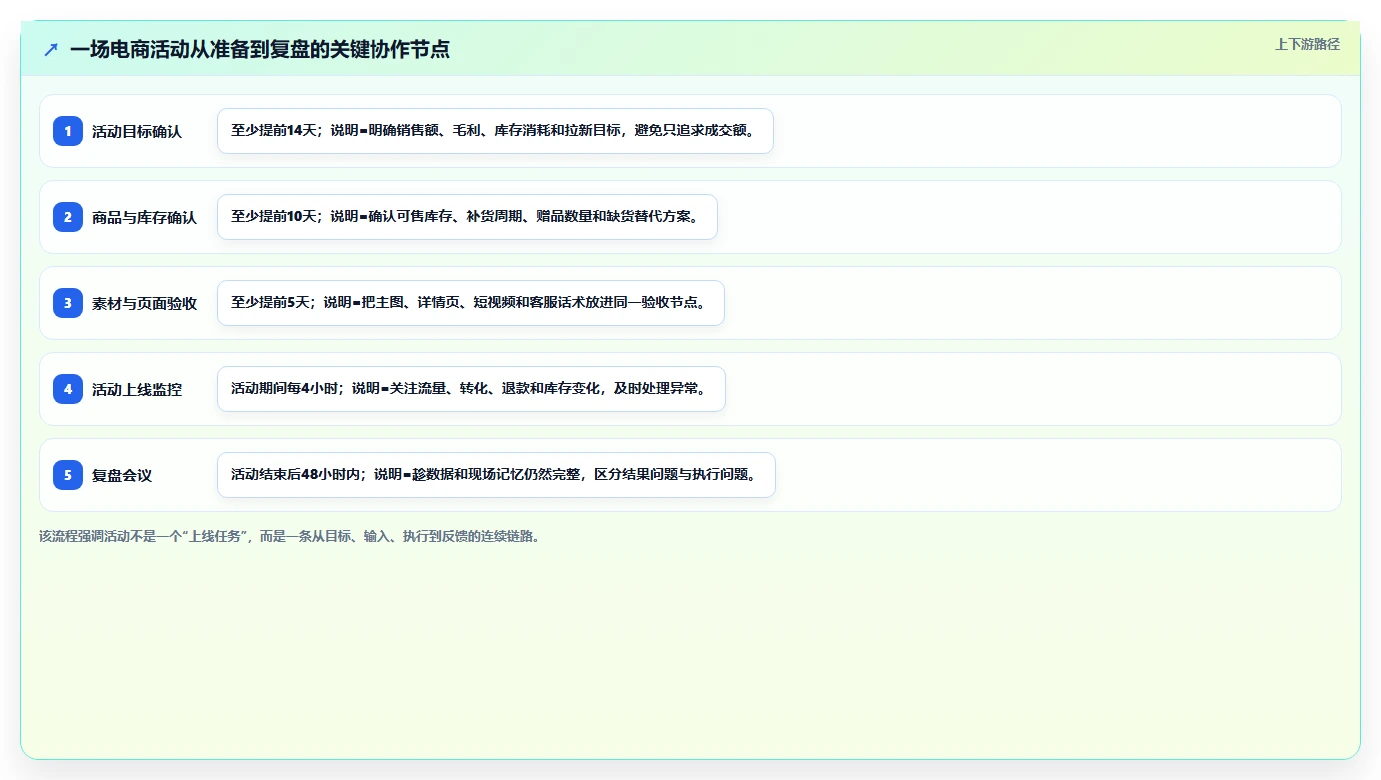This screenshot has width=1381, height=780.
Task: Open the 至少提前14天 description box
Action: (495, 131)
